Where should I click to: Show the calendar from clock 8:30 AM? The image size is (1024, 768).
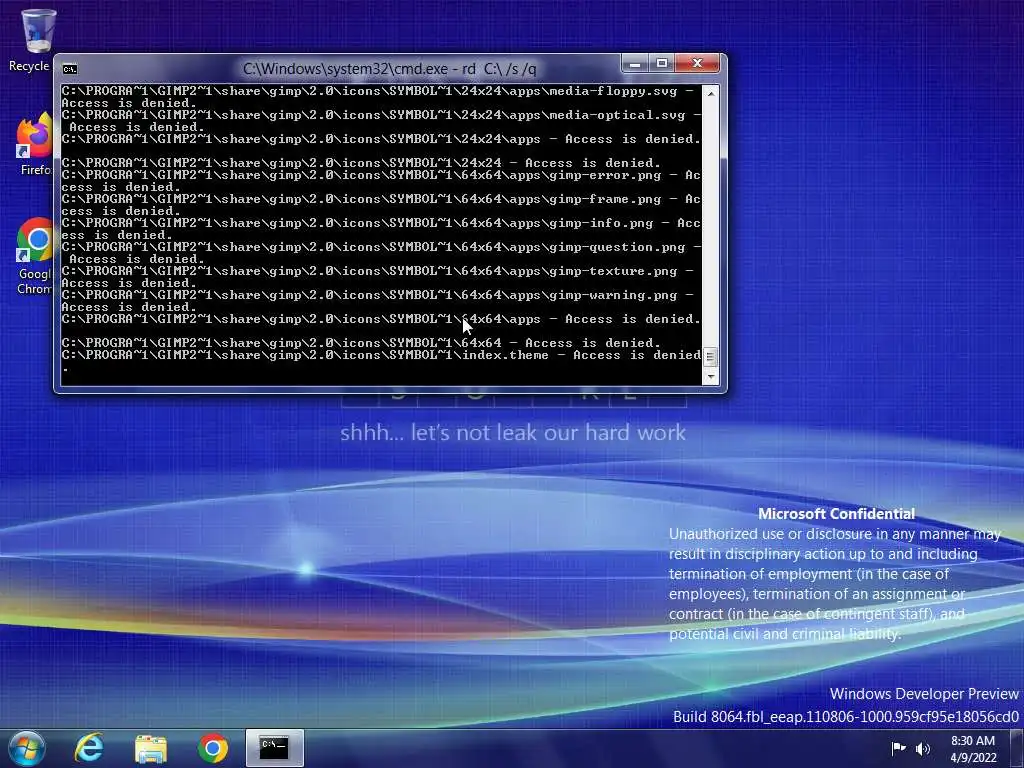coord(973,749)
